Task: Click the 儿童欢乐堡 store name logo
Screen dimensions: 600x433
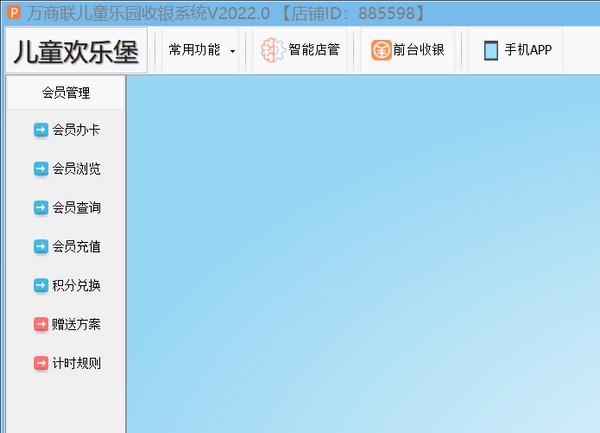Action: [76, 51]
